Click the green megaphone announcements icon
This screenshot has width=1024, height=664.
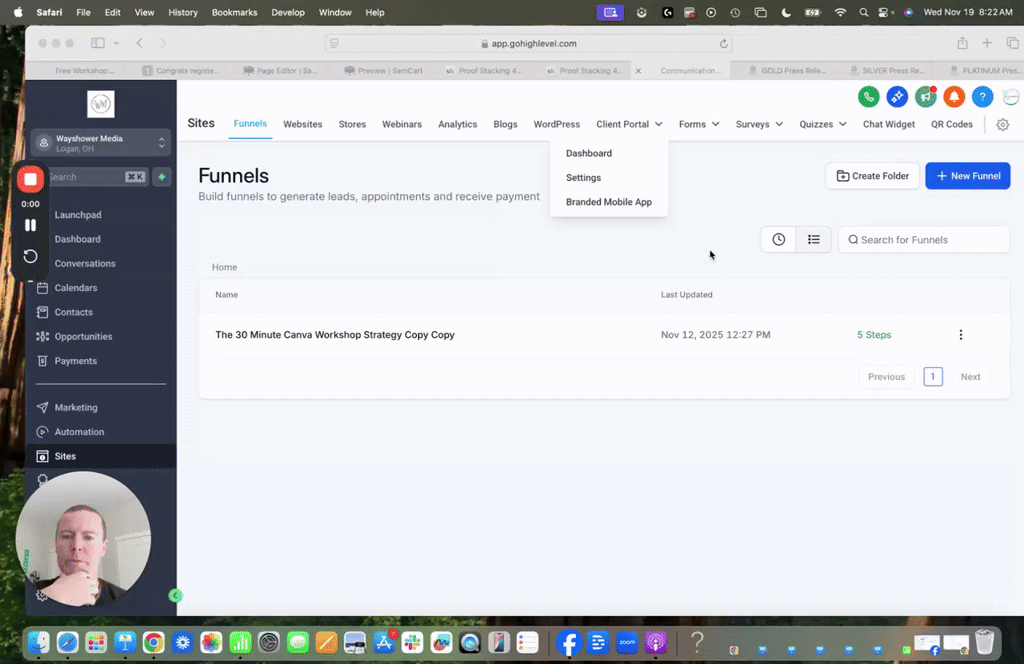coord(925,97)
